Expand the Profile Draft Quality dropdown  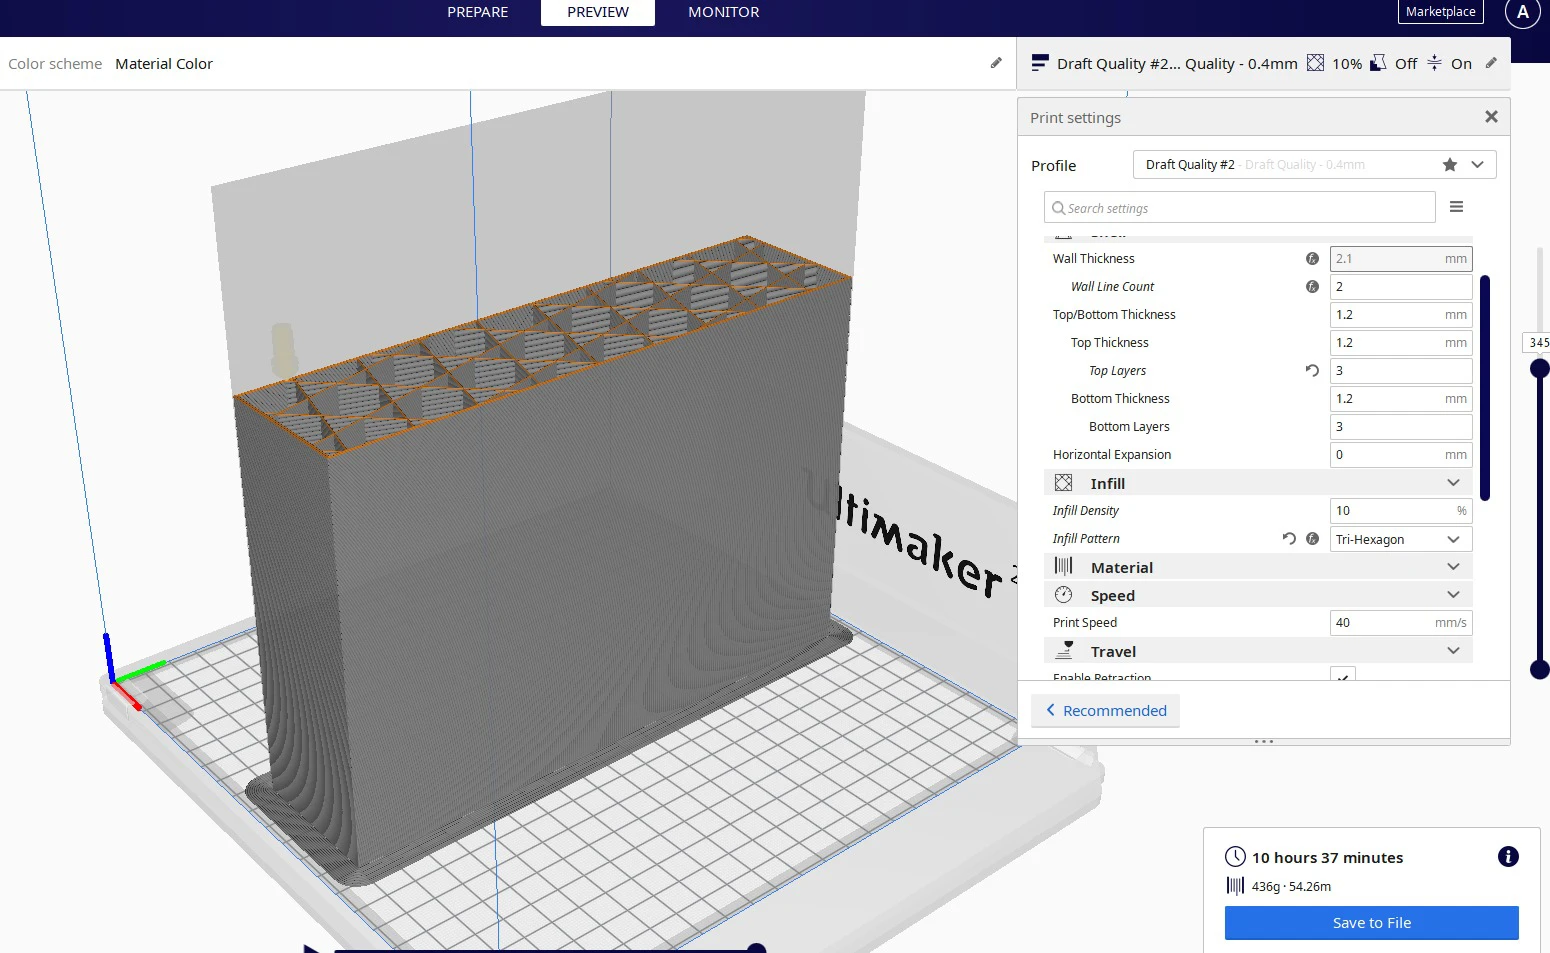point(1477,165)
